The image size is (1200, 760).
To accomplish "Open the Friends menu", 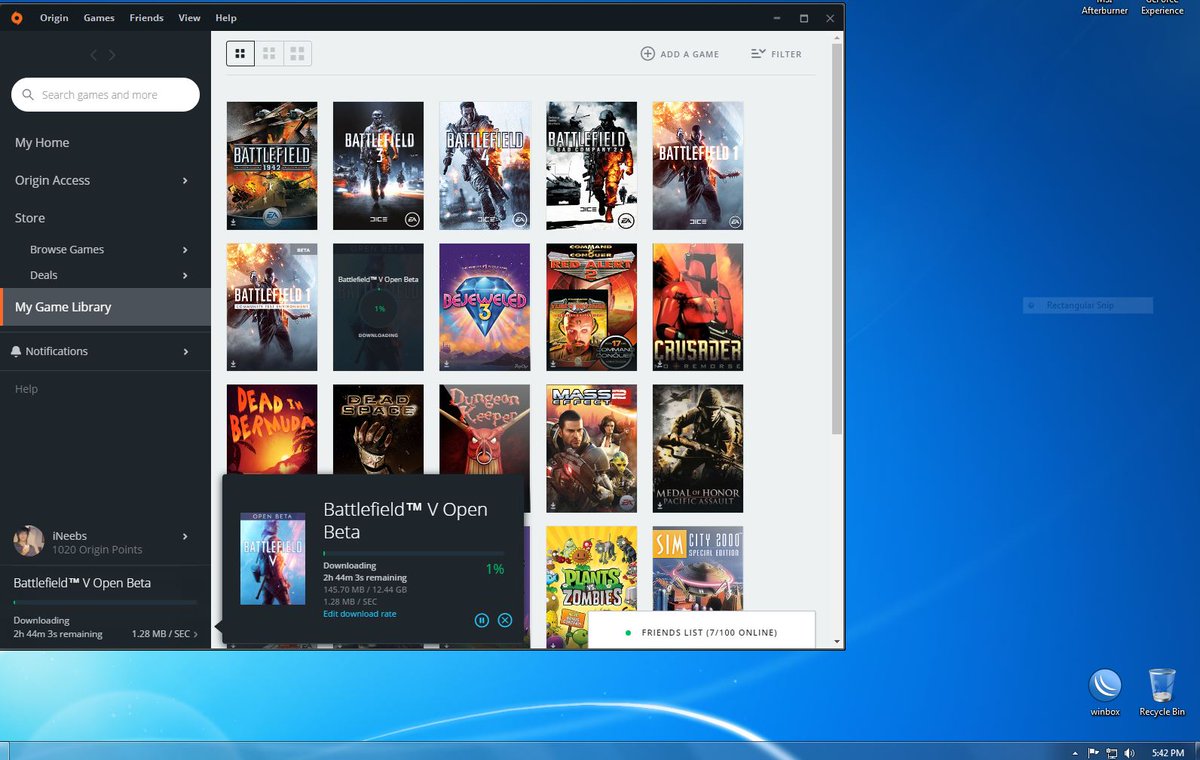I will click(146, 18).
